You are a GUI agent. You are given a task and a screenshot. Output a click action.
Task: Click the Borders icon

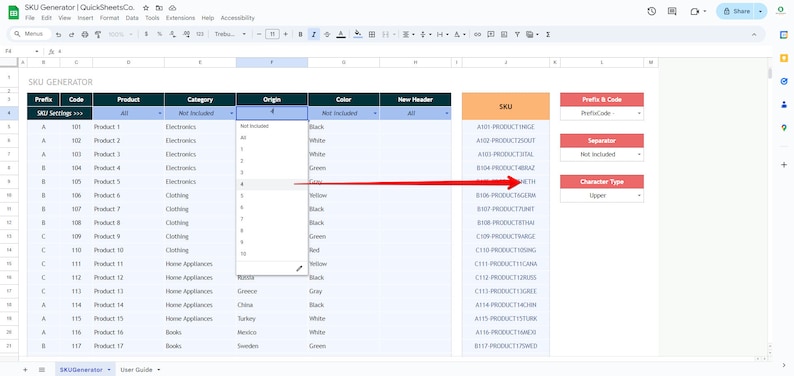pos(372,34)
